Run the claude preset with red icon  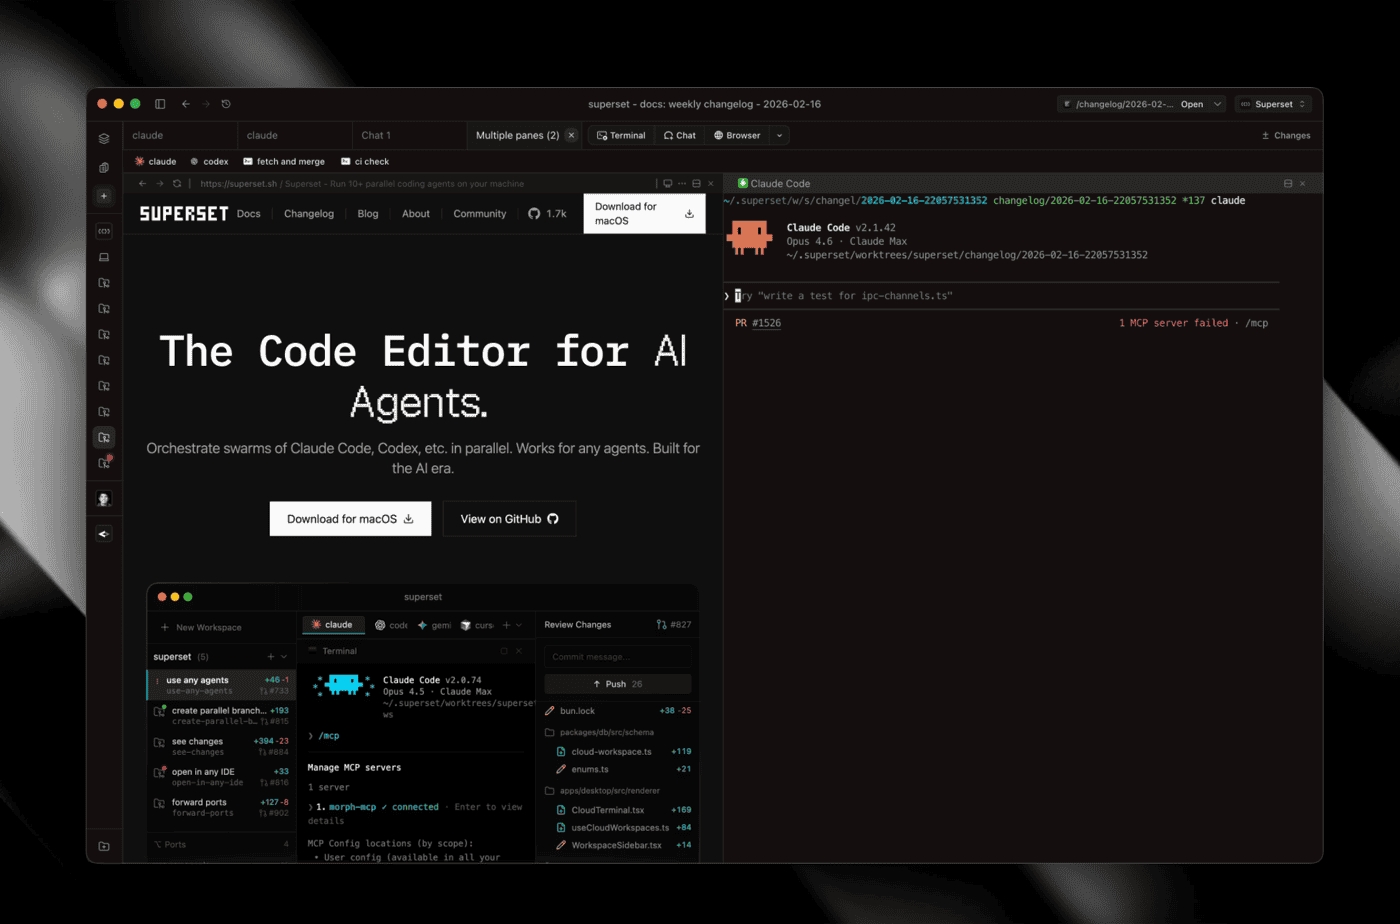click(x=155, y=161)
